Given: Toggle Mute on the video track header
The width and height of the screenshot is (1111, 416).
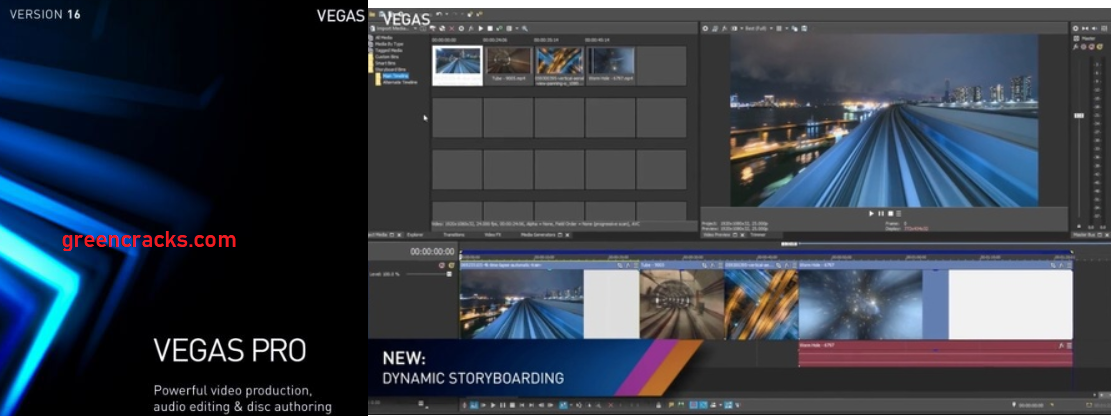Looking at the screenshot, I should pos(442,265).
